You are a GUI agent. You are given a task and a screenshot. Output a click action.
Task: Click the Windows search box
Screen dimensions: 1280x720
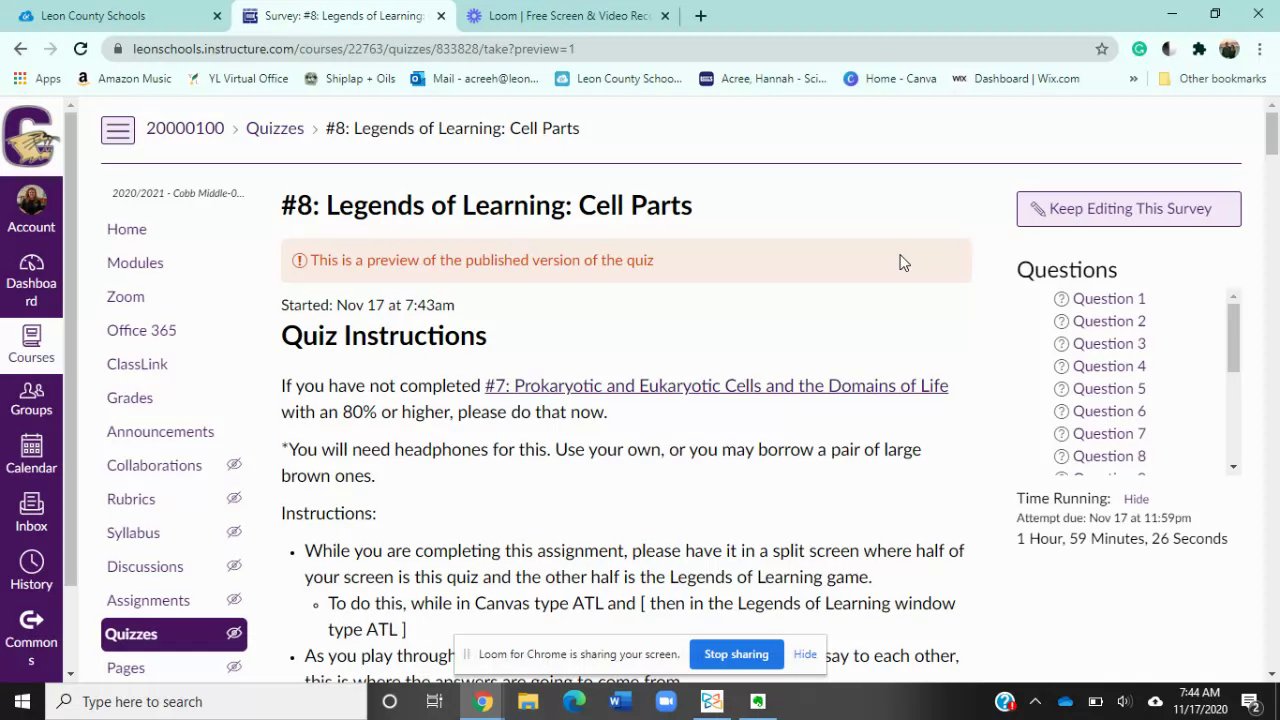tap(208, 701)
